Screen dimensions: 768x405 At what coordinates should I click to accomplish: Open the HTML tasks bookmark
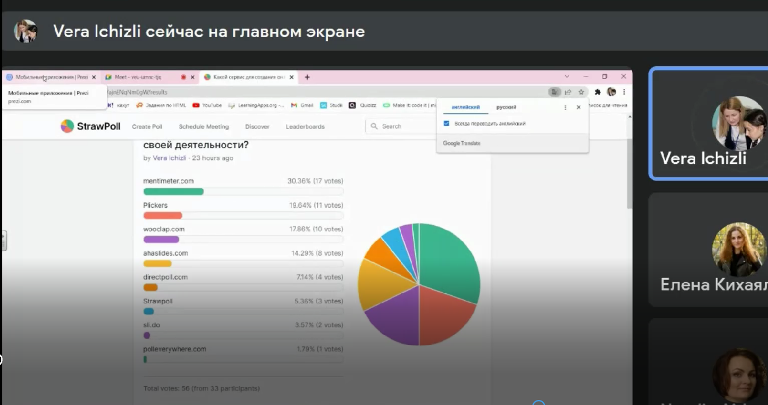pos(161,105)
